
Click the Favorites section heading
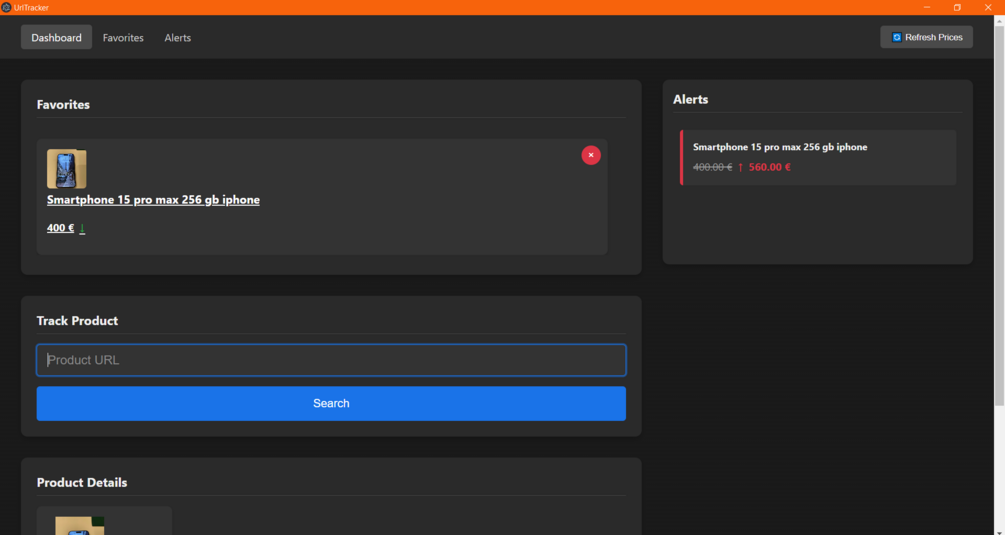coord(63,104)
